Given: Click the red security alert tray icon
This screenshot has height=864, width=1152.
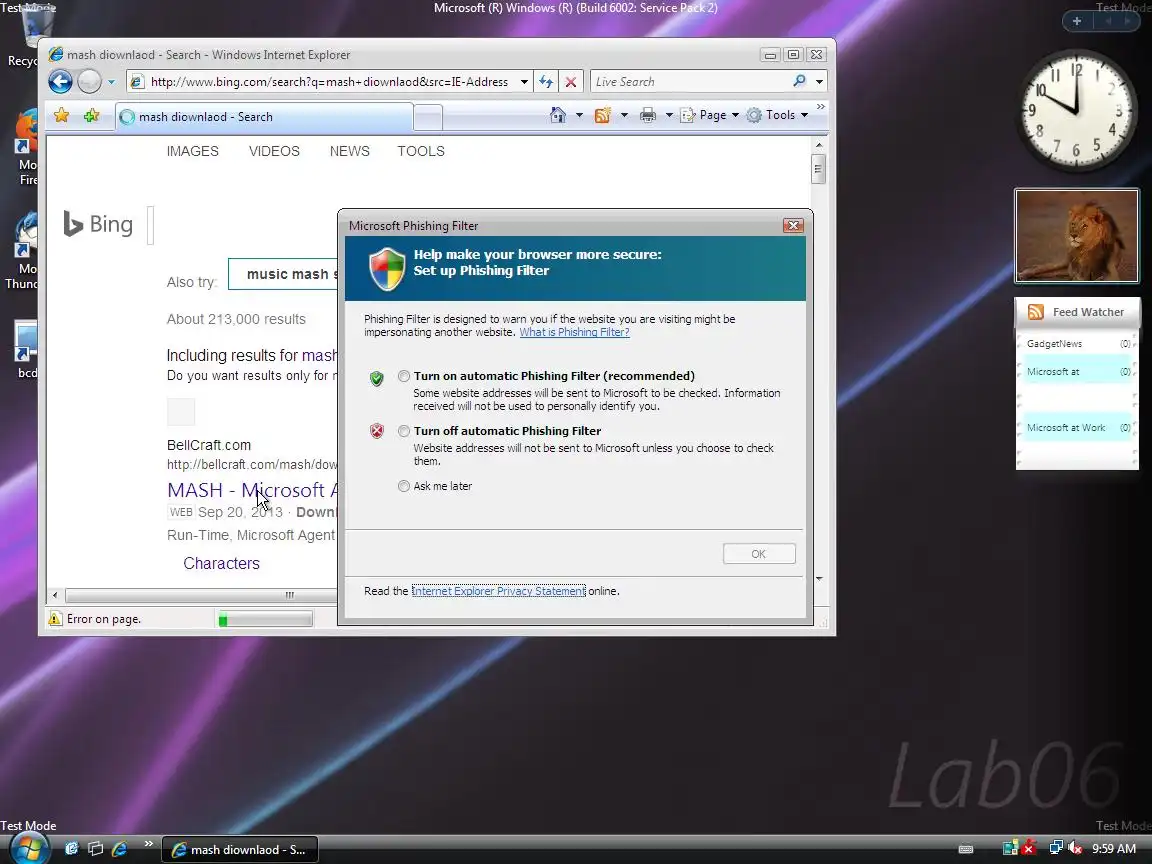Looking at the screenshot, I should (1029, 848).
